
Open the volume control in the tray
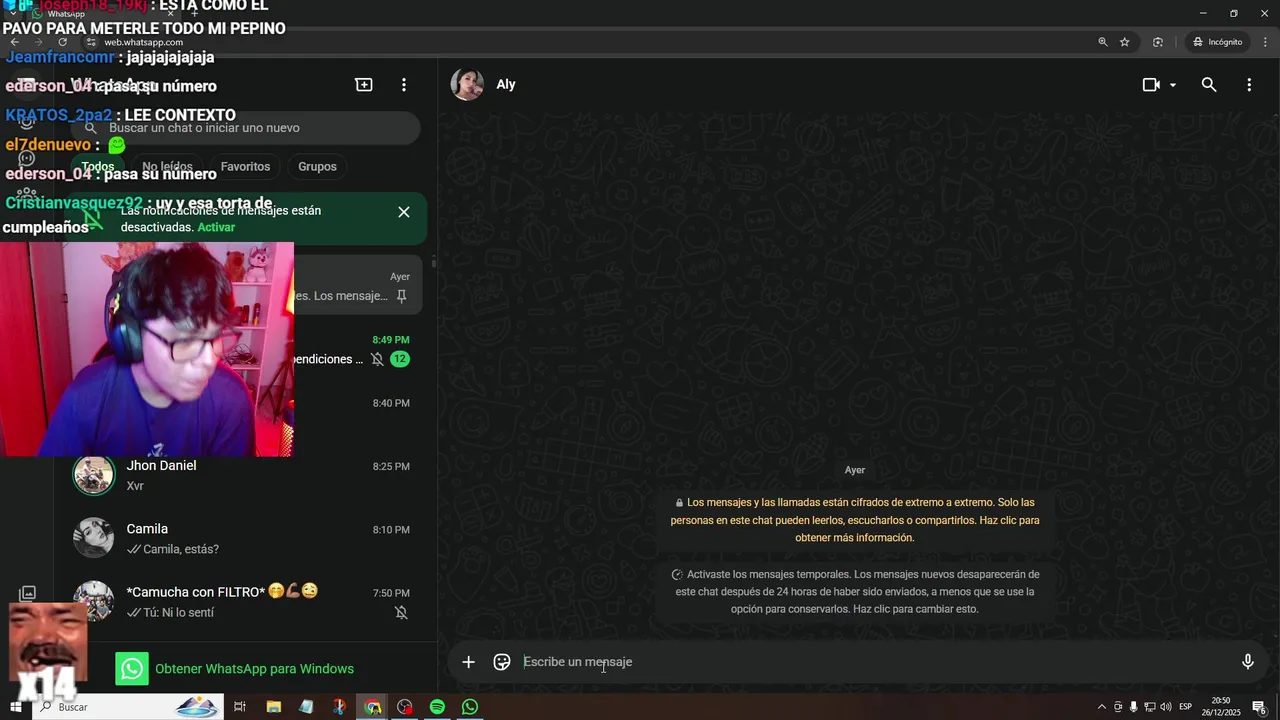pos(1165,707)
